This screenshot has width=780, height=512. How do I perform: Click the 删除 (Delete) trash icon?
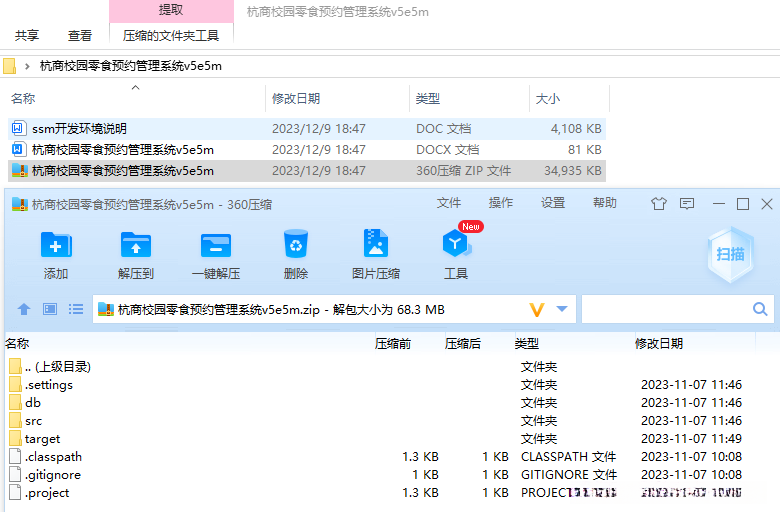[296, 244]
